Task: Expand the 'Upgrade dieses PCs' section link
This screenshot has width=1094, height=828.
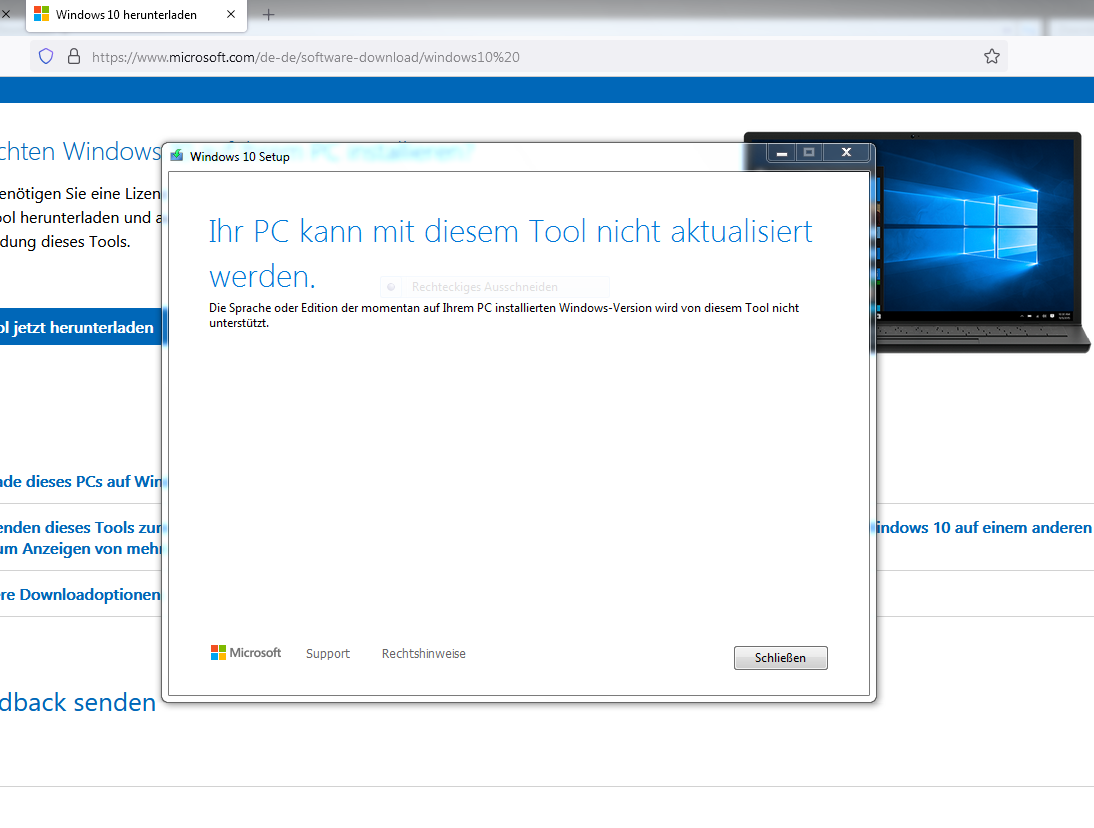Action: (x=81, y=481)
